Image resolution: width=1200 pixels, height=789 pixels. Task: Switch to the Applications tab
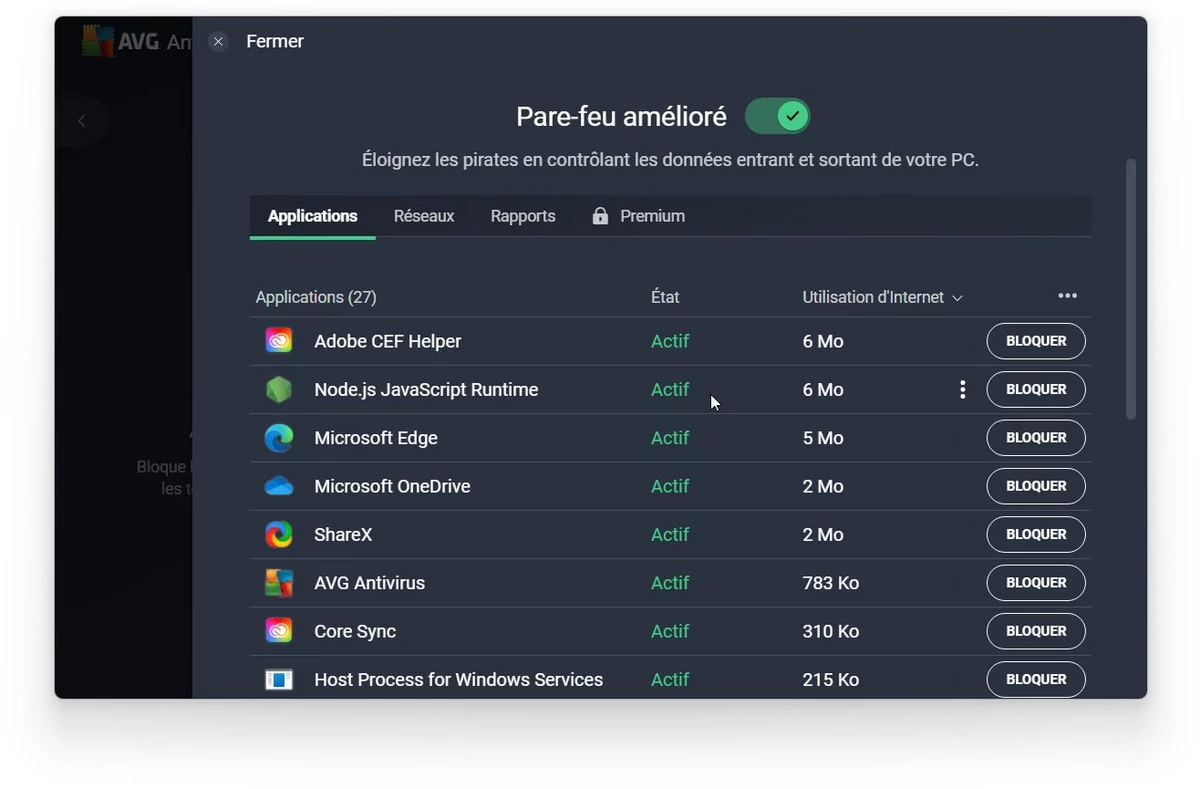pyautogui.click(x=312, y=216)
